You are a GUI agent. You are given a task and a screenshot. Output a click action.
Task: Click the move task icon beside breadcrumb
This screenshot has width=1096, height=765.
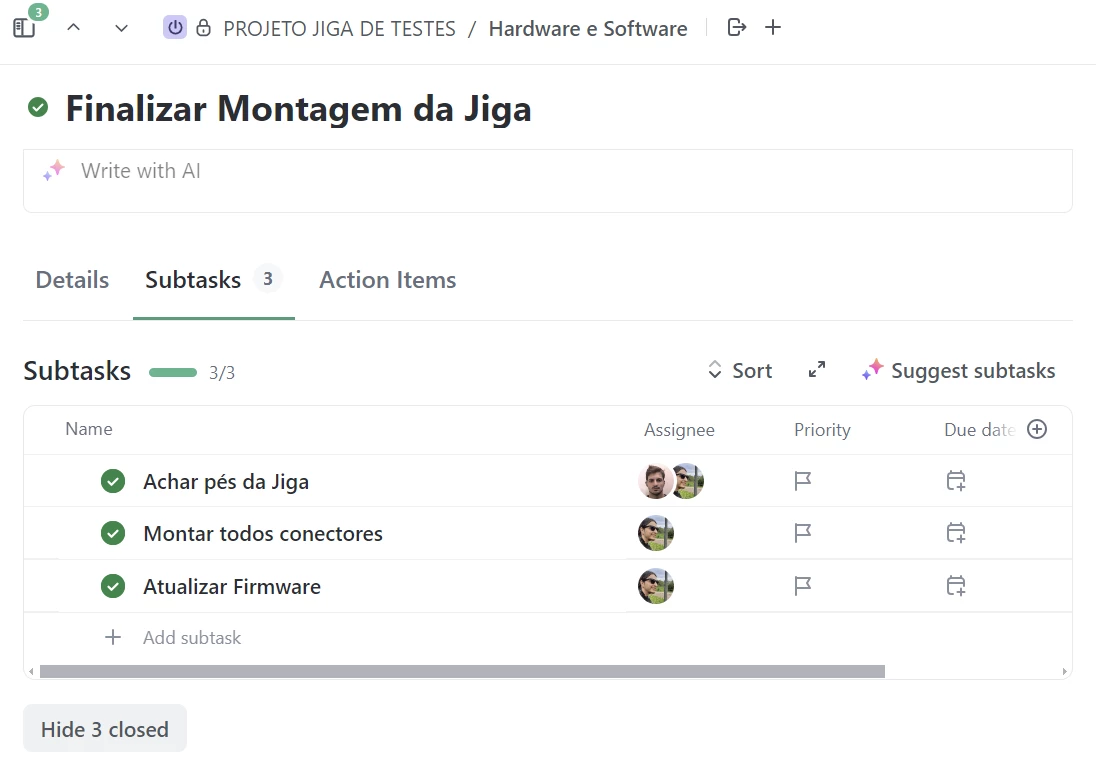coord(737,27)
